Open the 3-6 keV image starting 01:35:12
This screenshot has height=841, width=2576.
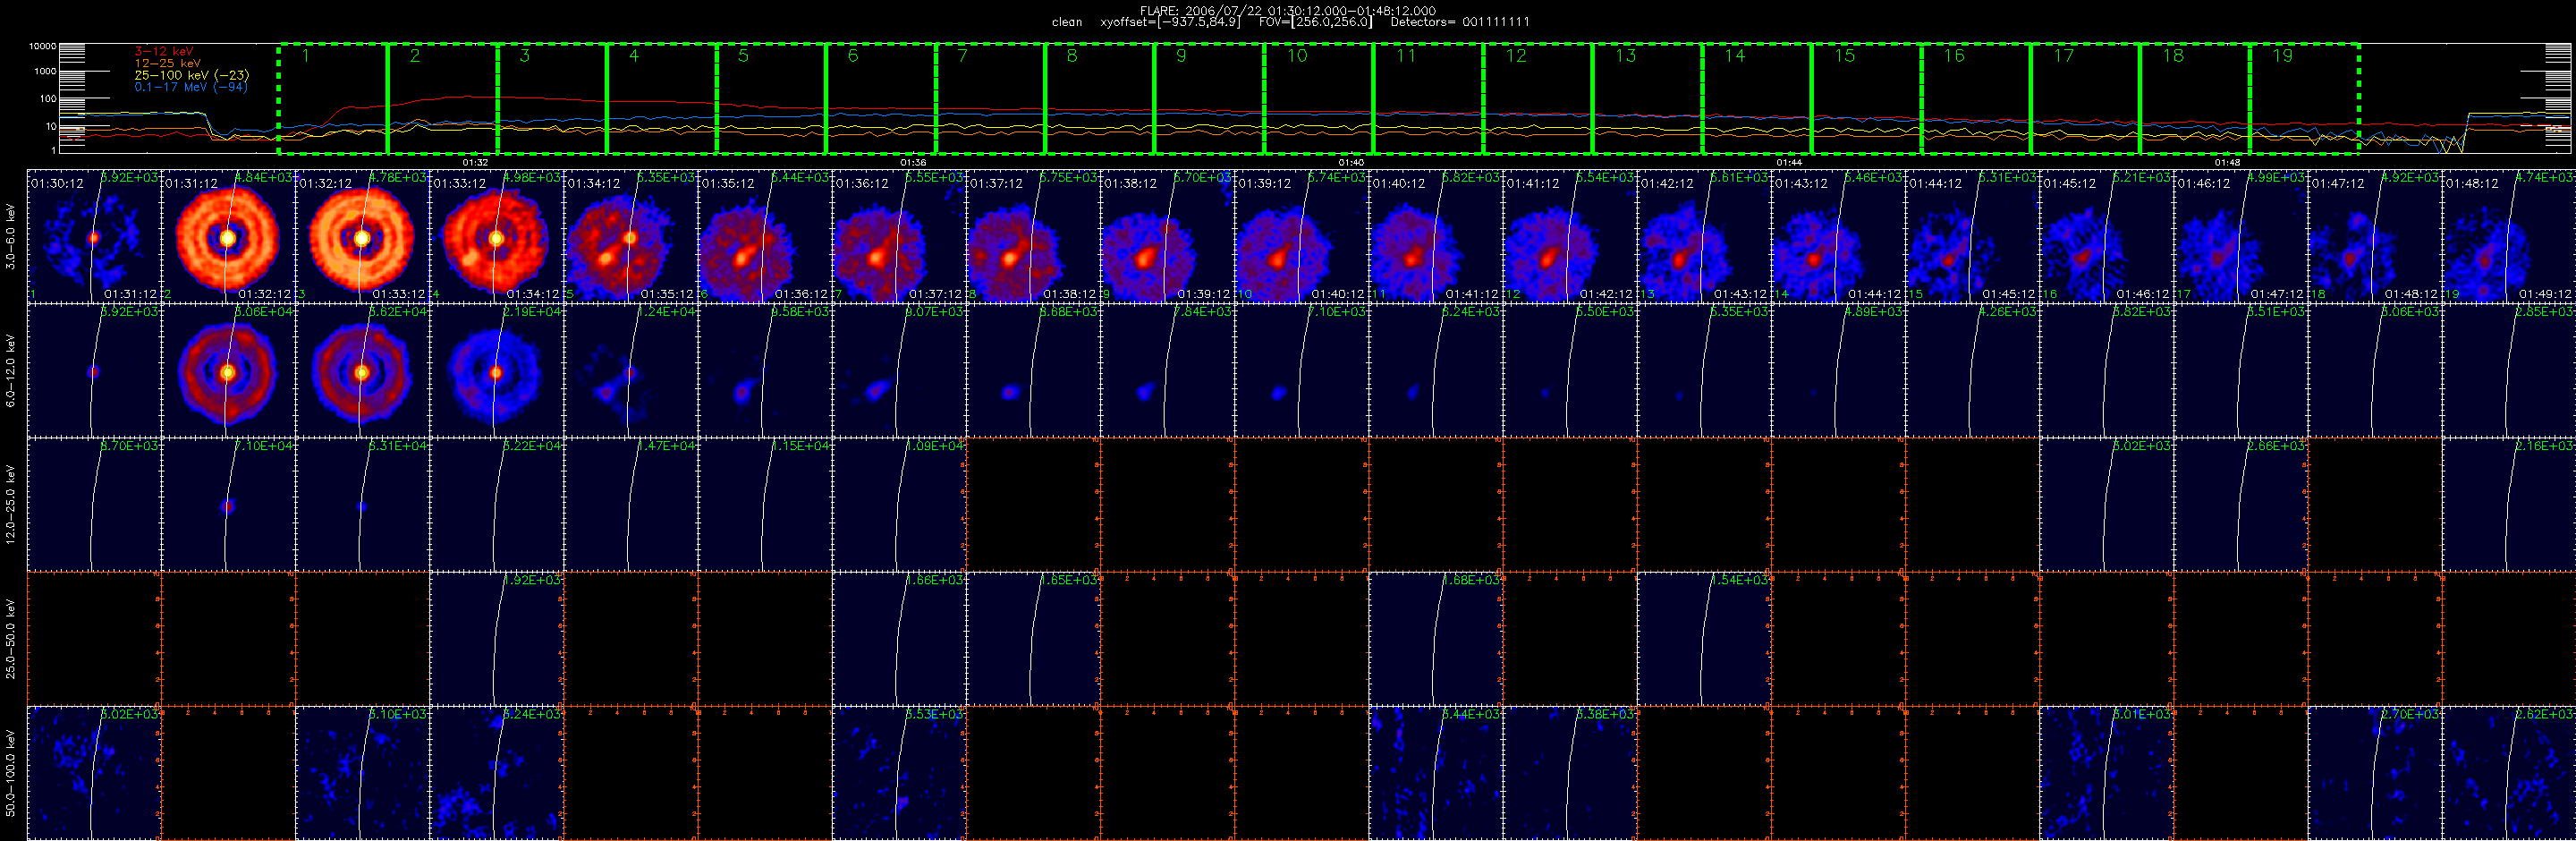tap(765, 236)
